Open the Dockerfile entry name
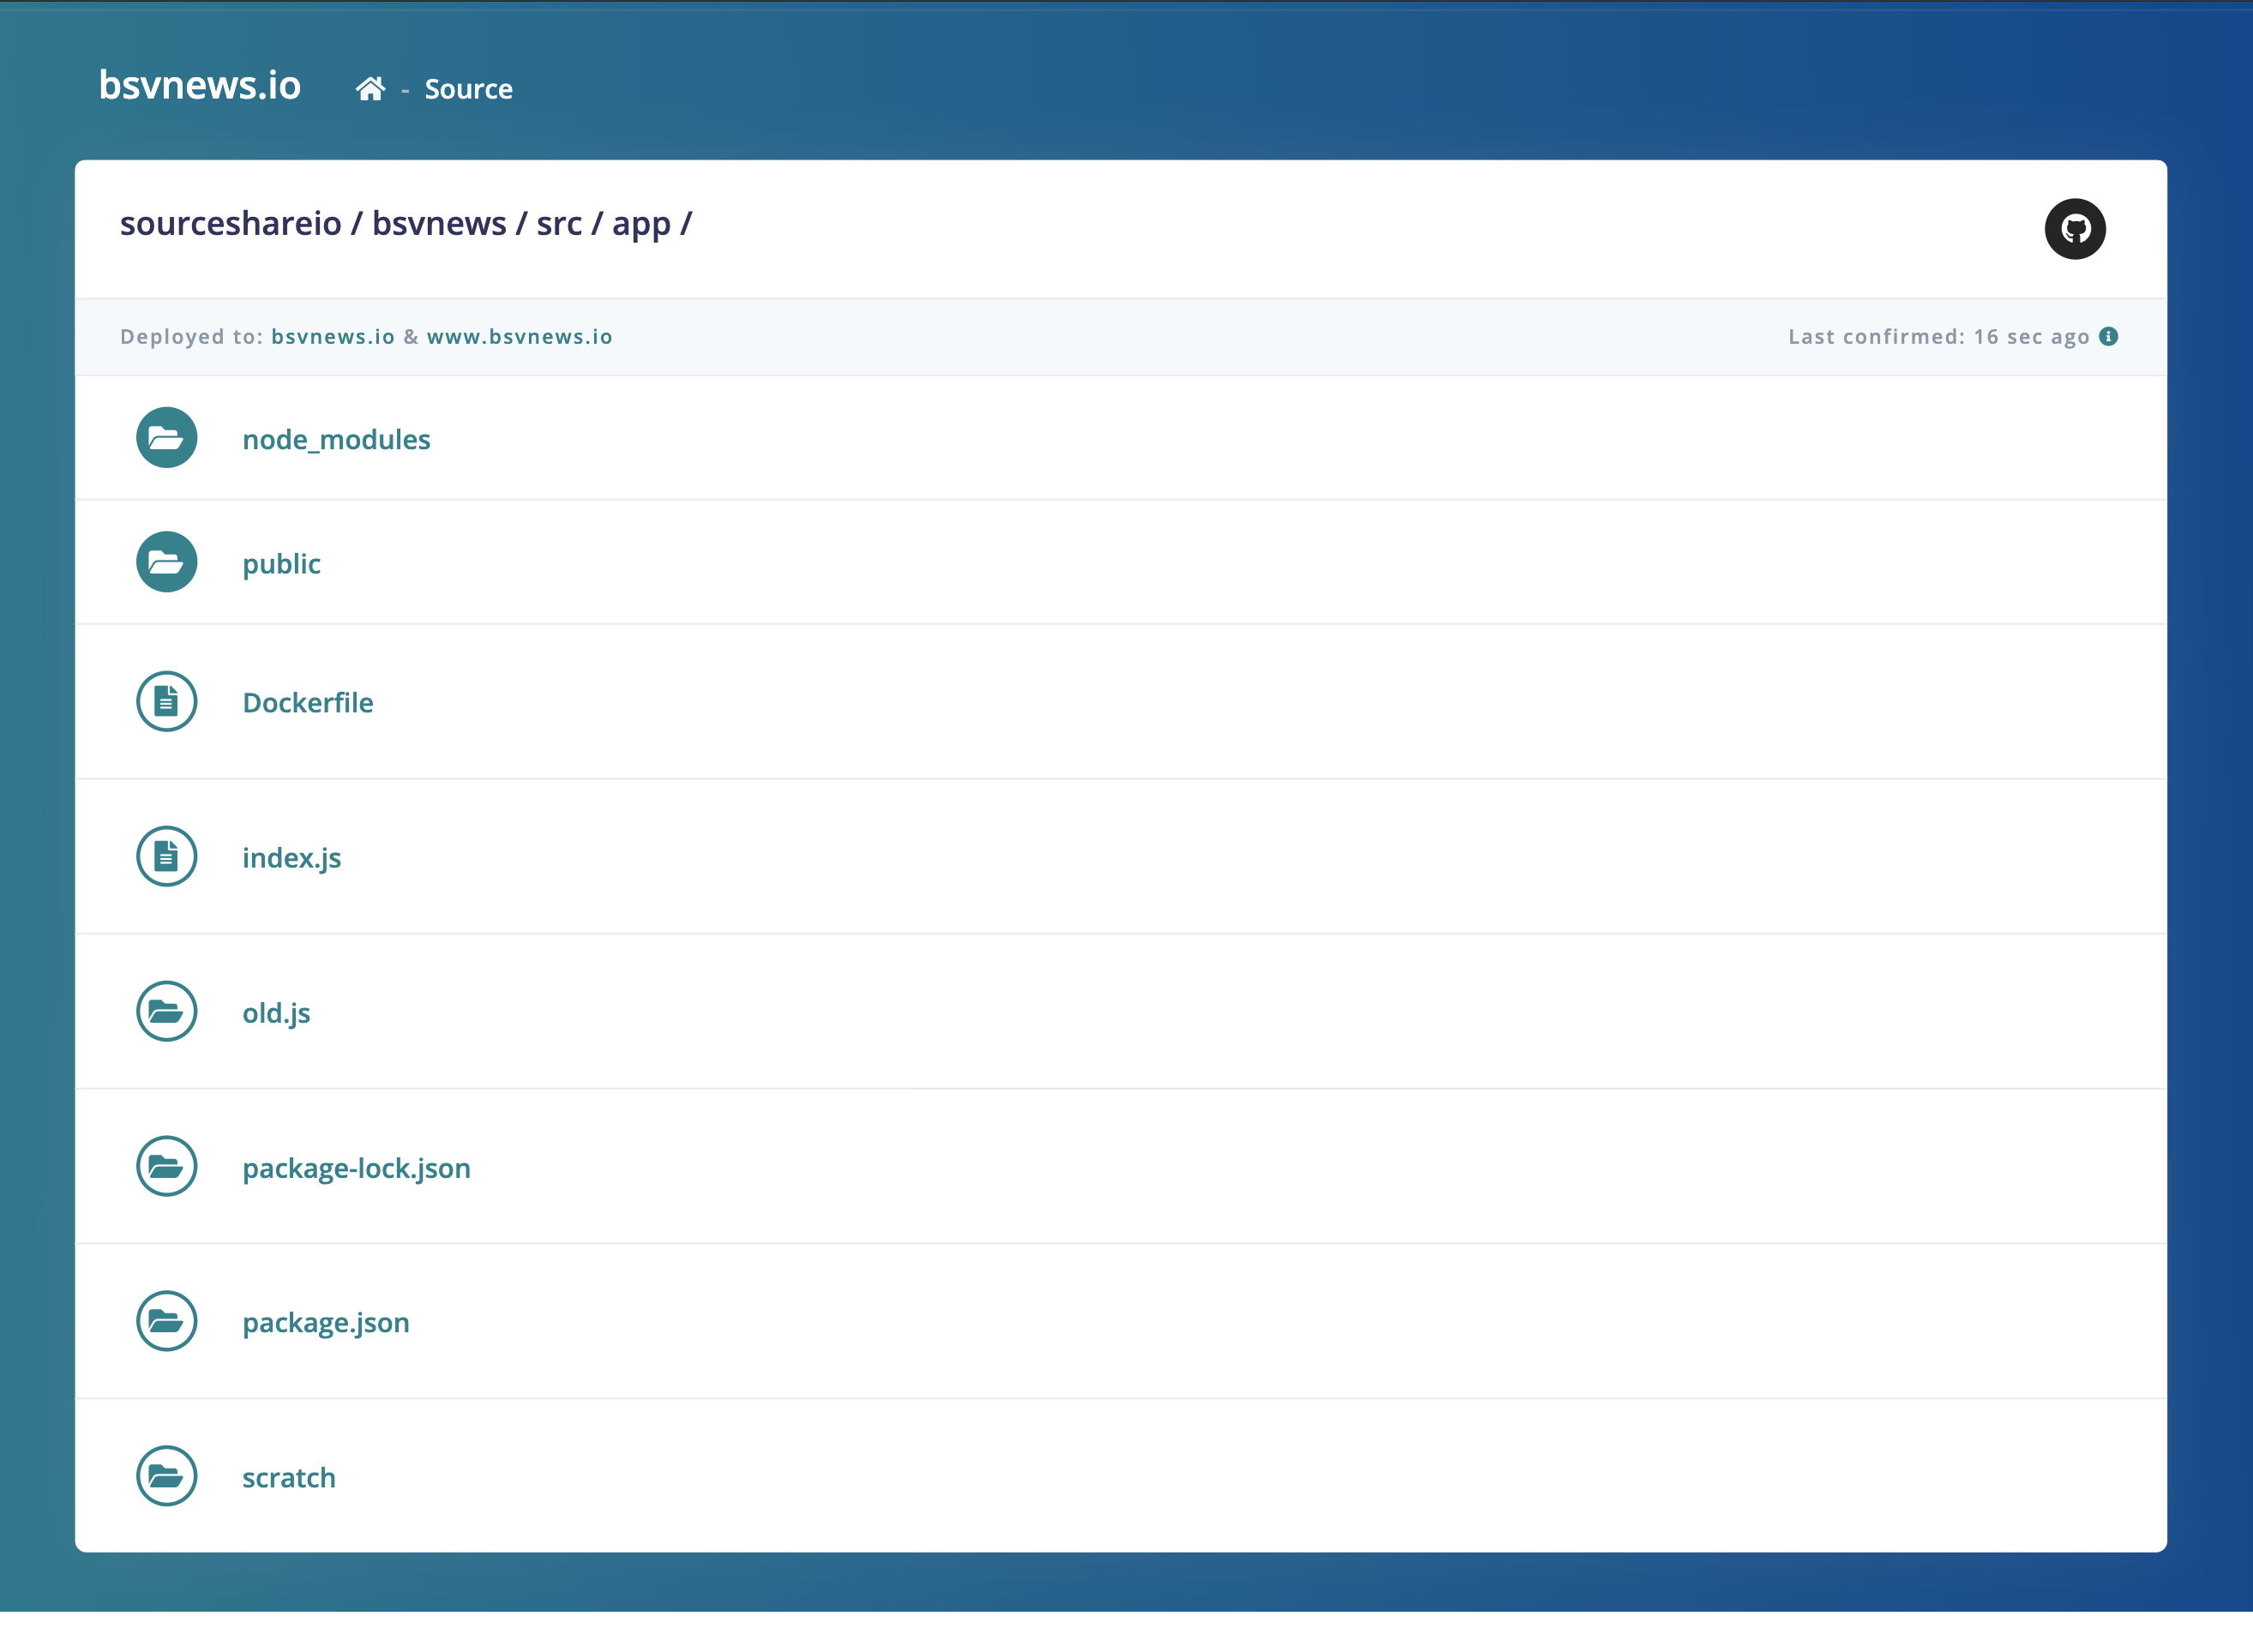This screenshot has height=1652, width=2253. pyautogui.click(x=308, y=703)
